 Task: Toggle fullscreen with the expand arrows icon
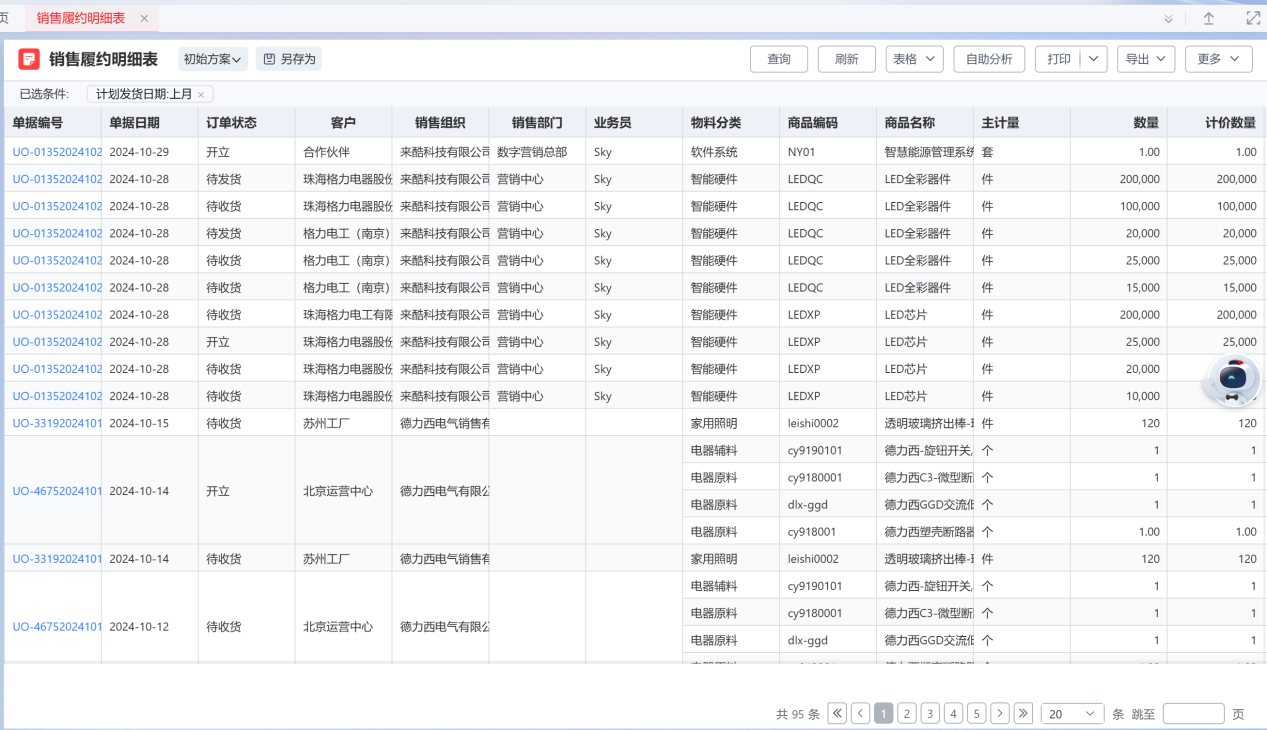[x=1253, y=18]
